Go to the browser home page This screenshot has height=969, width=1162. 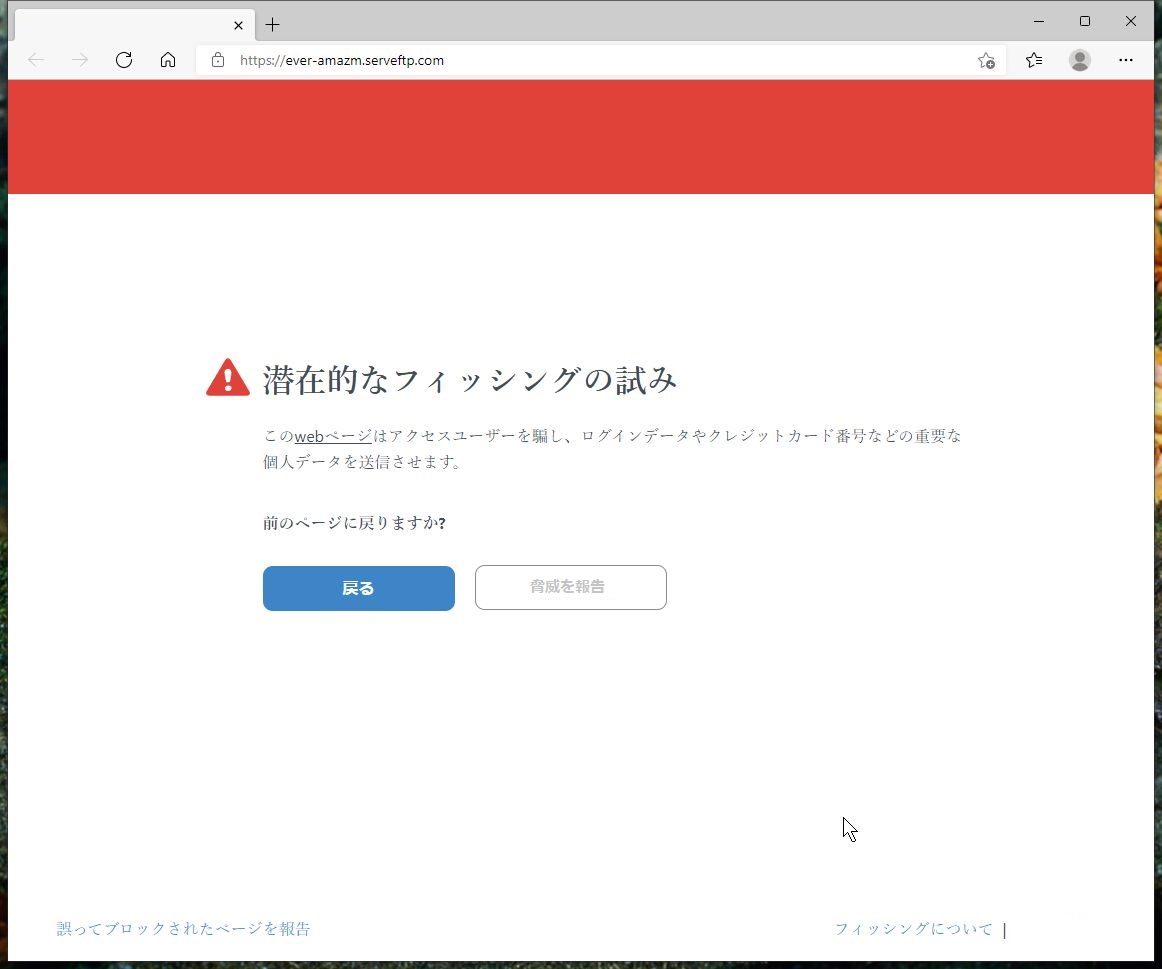pos(168,60)
